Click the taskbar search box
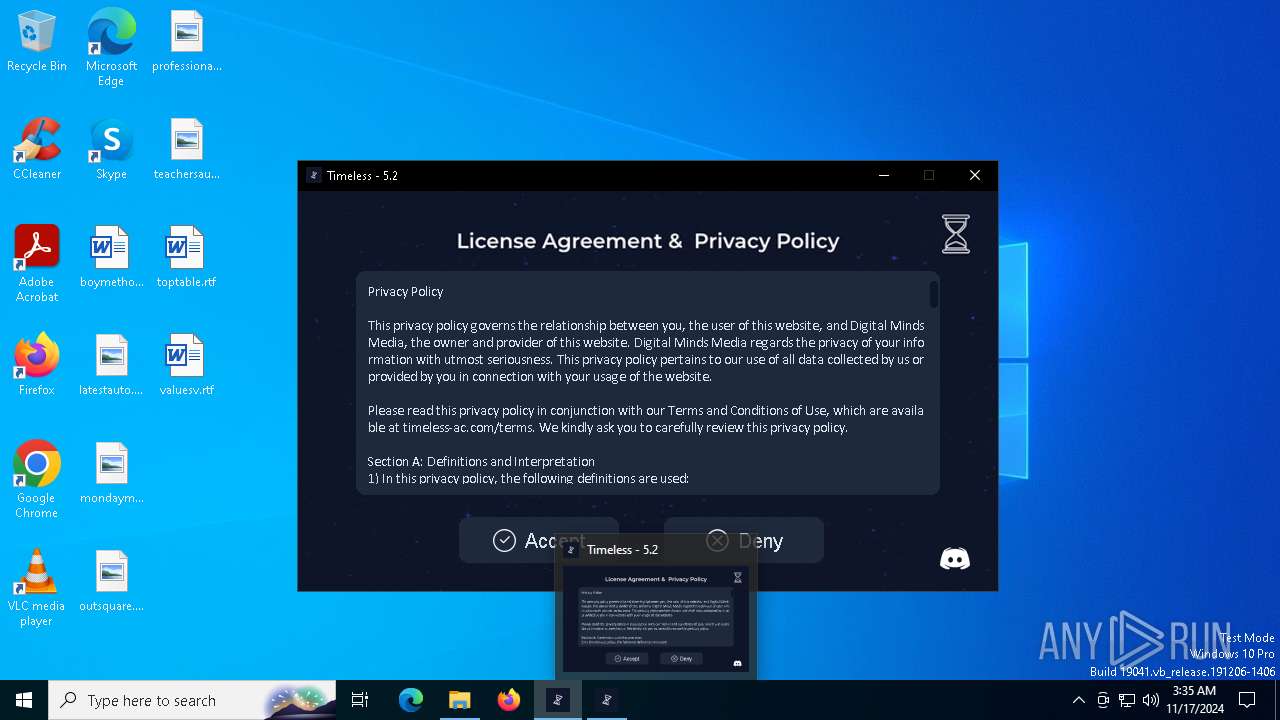This screenshot has width=1280, height=720. (x=192, y=700)
